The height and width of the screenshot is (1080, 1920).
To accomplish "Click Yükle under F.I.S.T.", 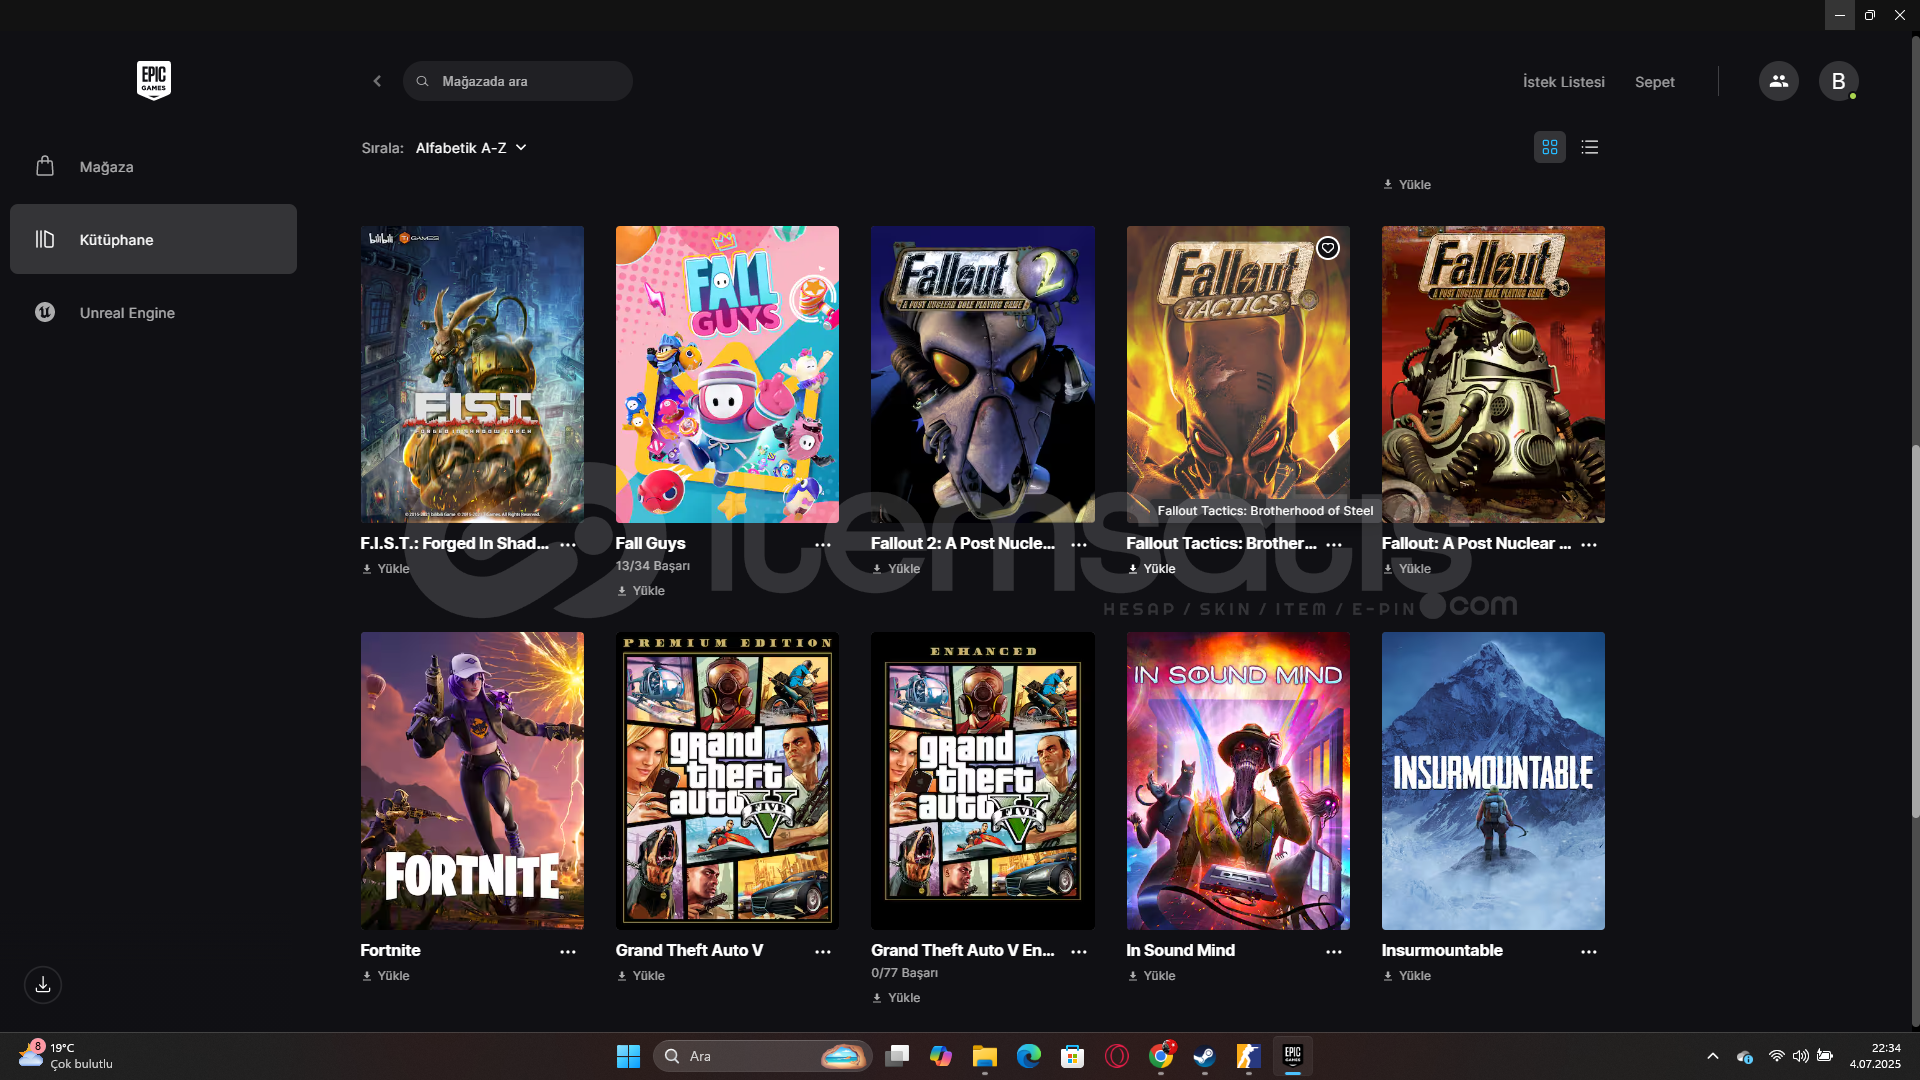I will [385, 569].
